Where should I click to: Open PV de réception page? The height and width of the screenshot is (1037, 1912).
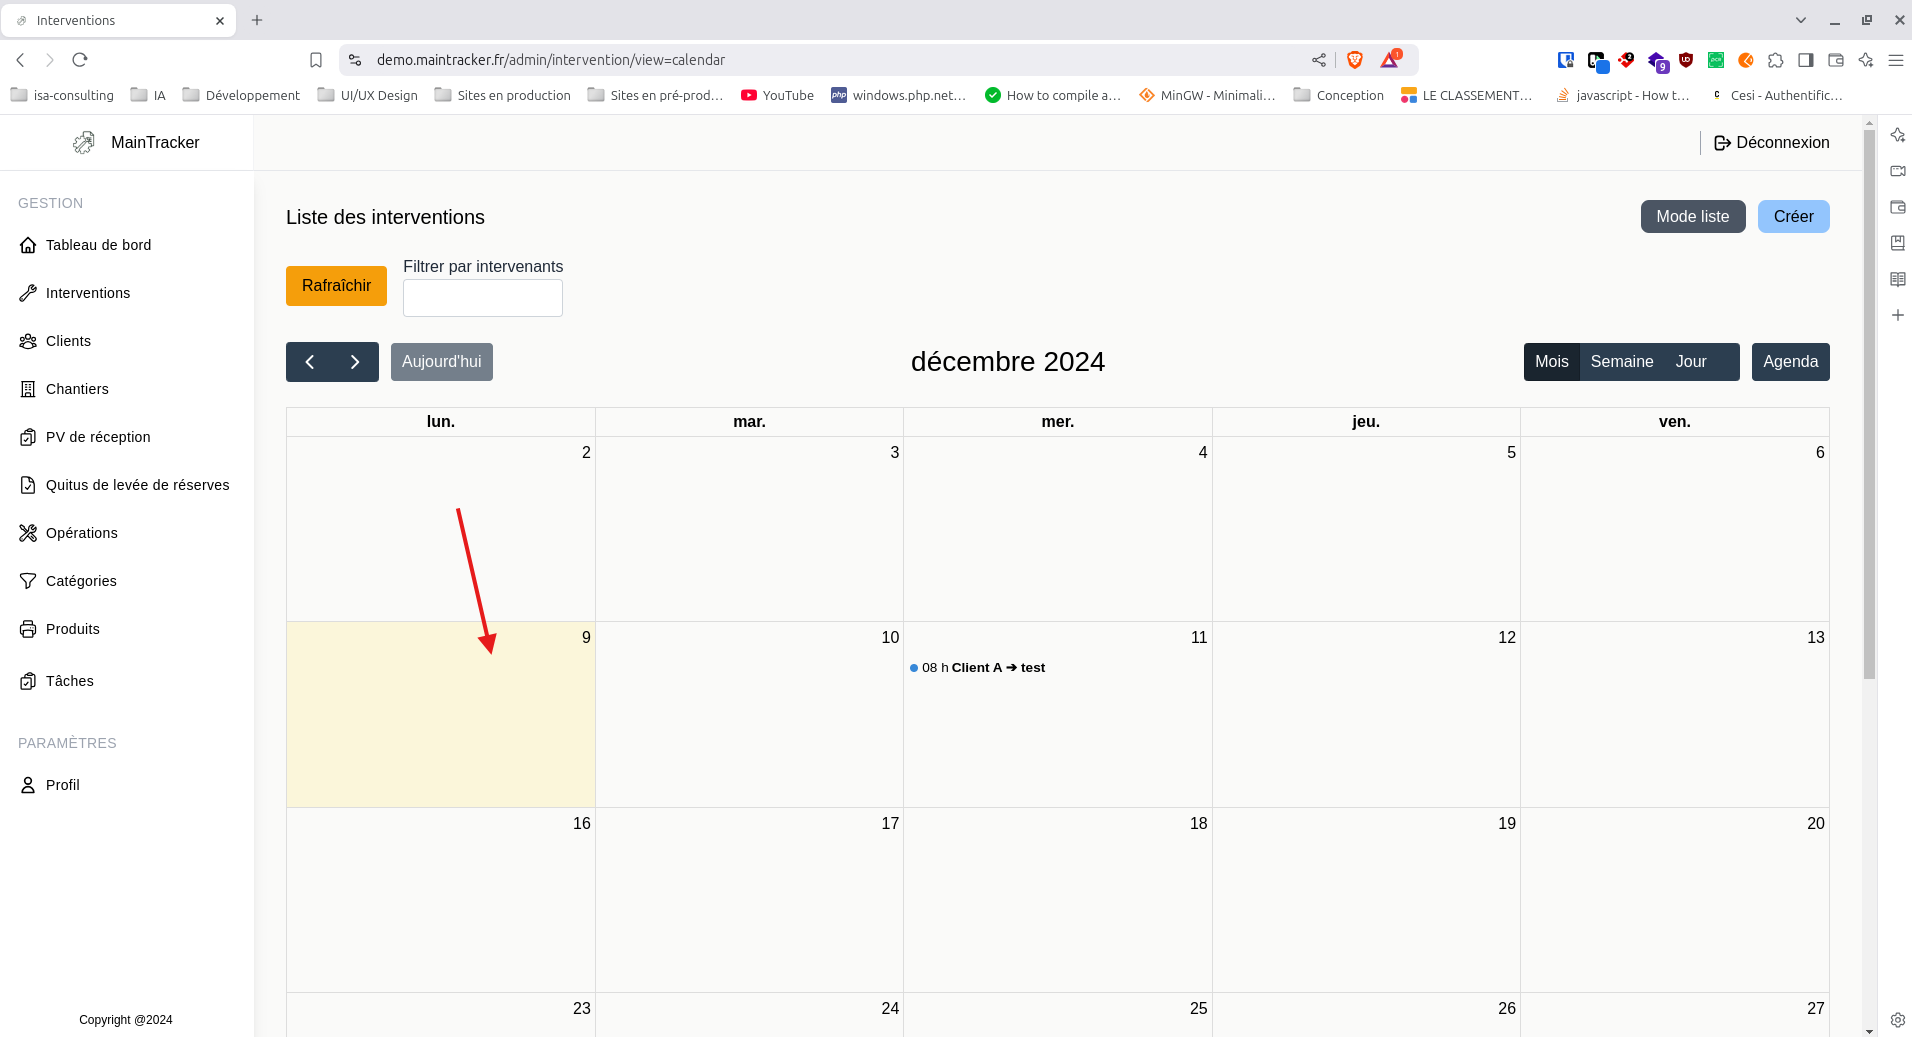tap(98, 437)
